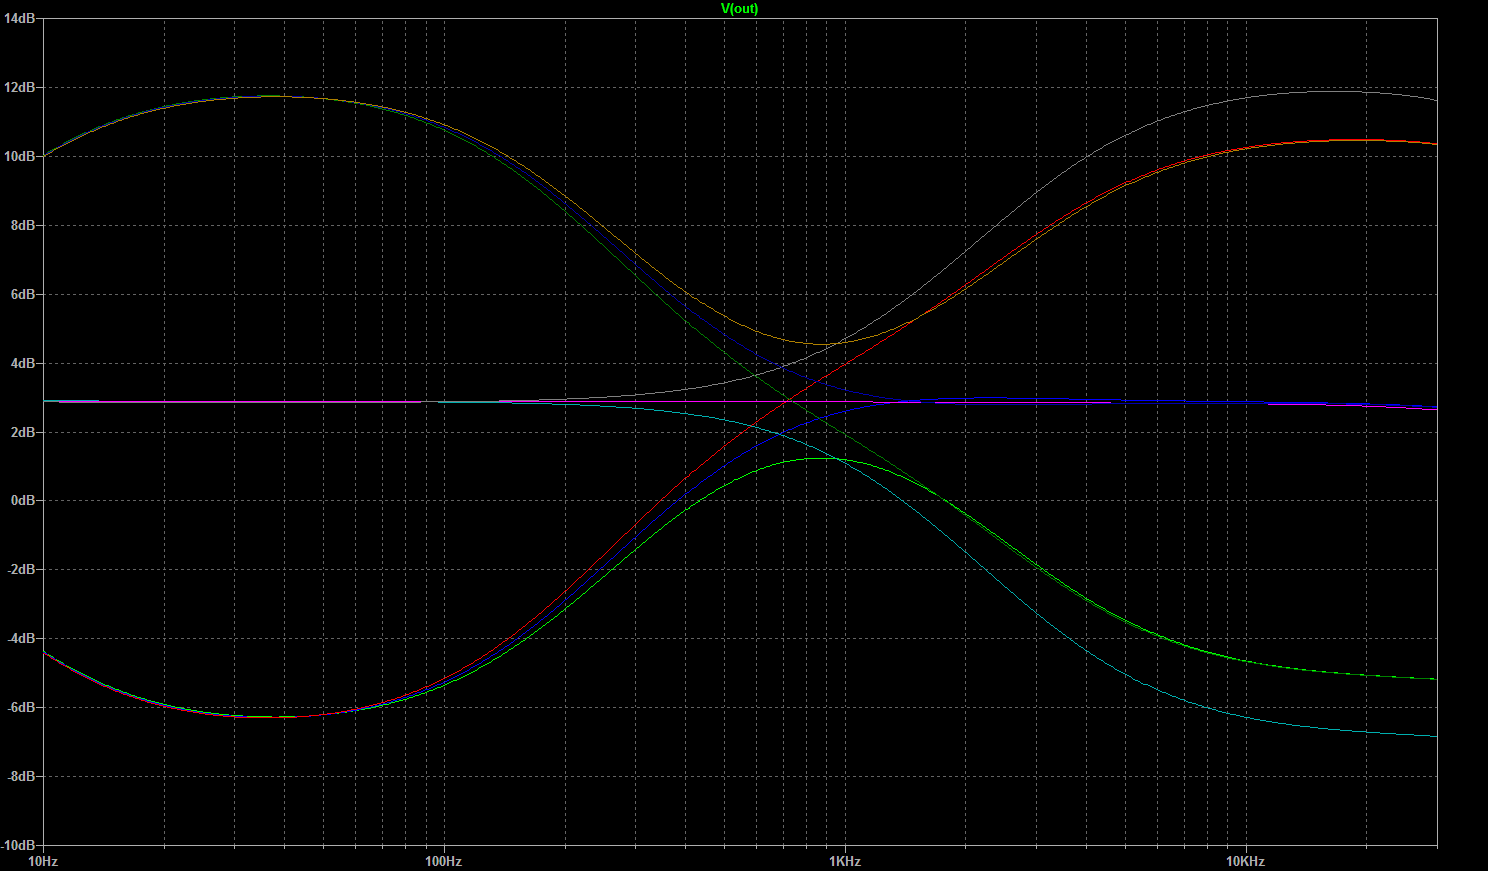Click the 1KHz frequency label

click(844, 861)
